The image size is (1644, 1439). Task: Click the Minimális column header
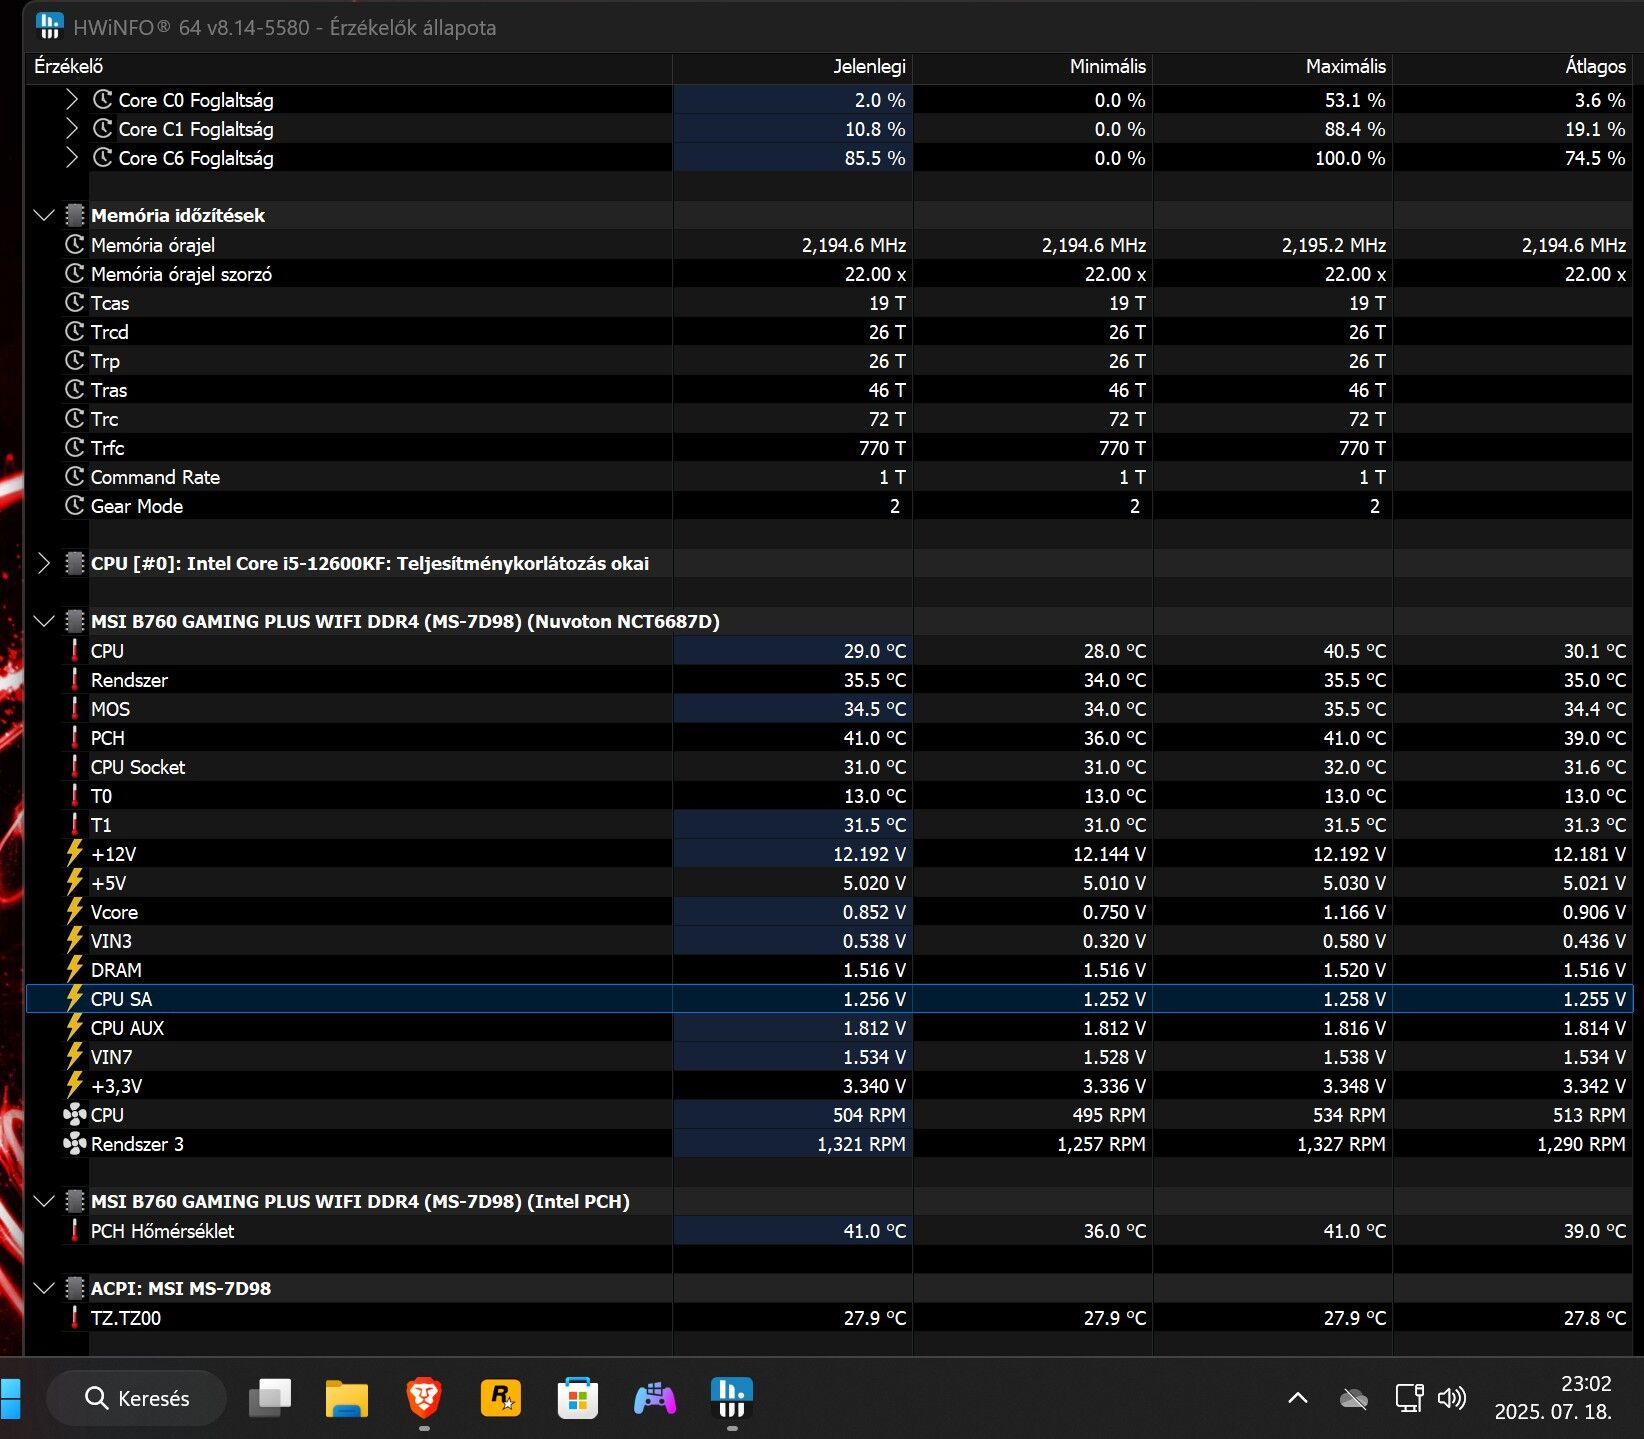(x=1033, y=67)
